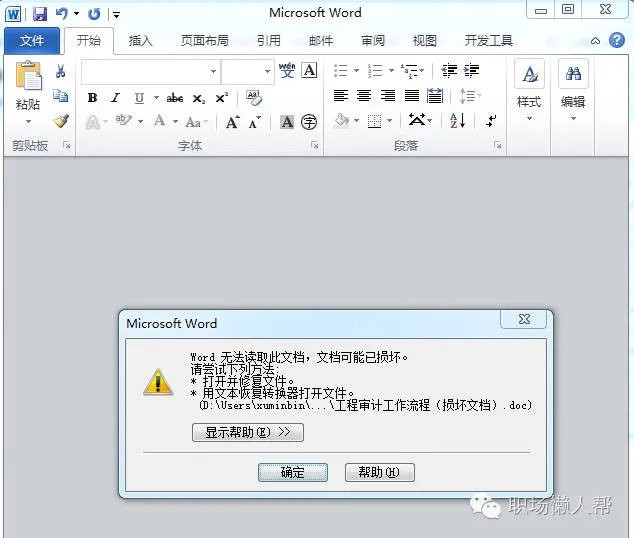Switch to the 开发工具 ribbon tab
The width and height of the screenshot is (634, 538).
[x=488, y=40]
